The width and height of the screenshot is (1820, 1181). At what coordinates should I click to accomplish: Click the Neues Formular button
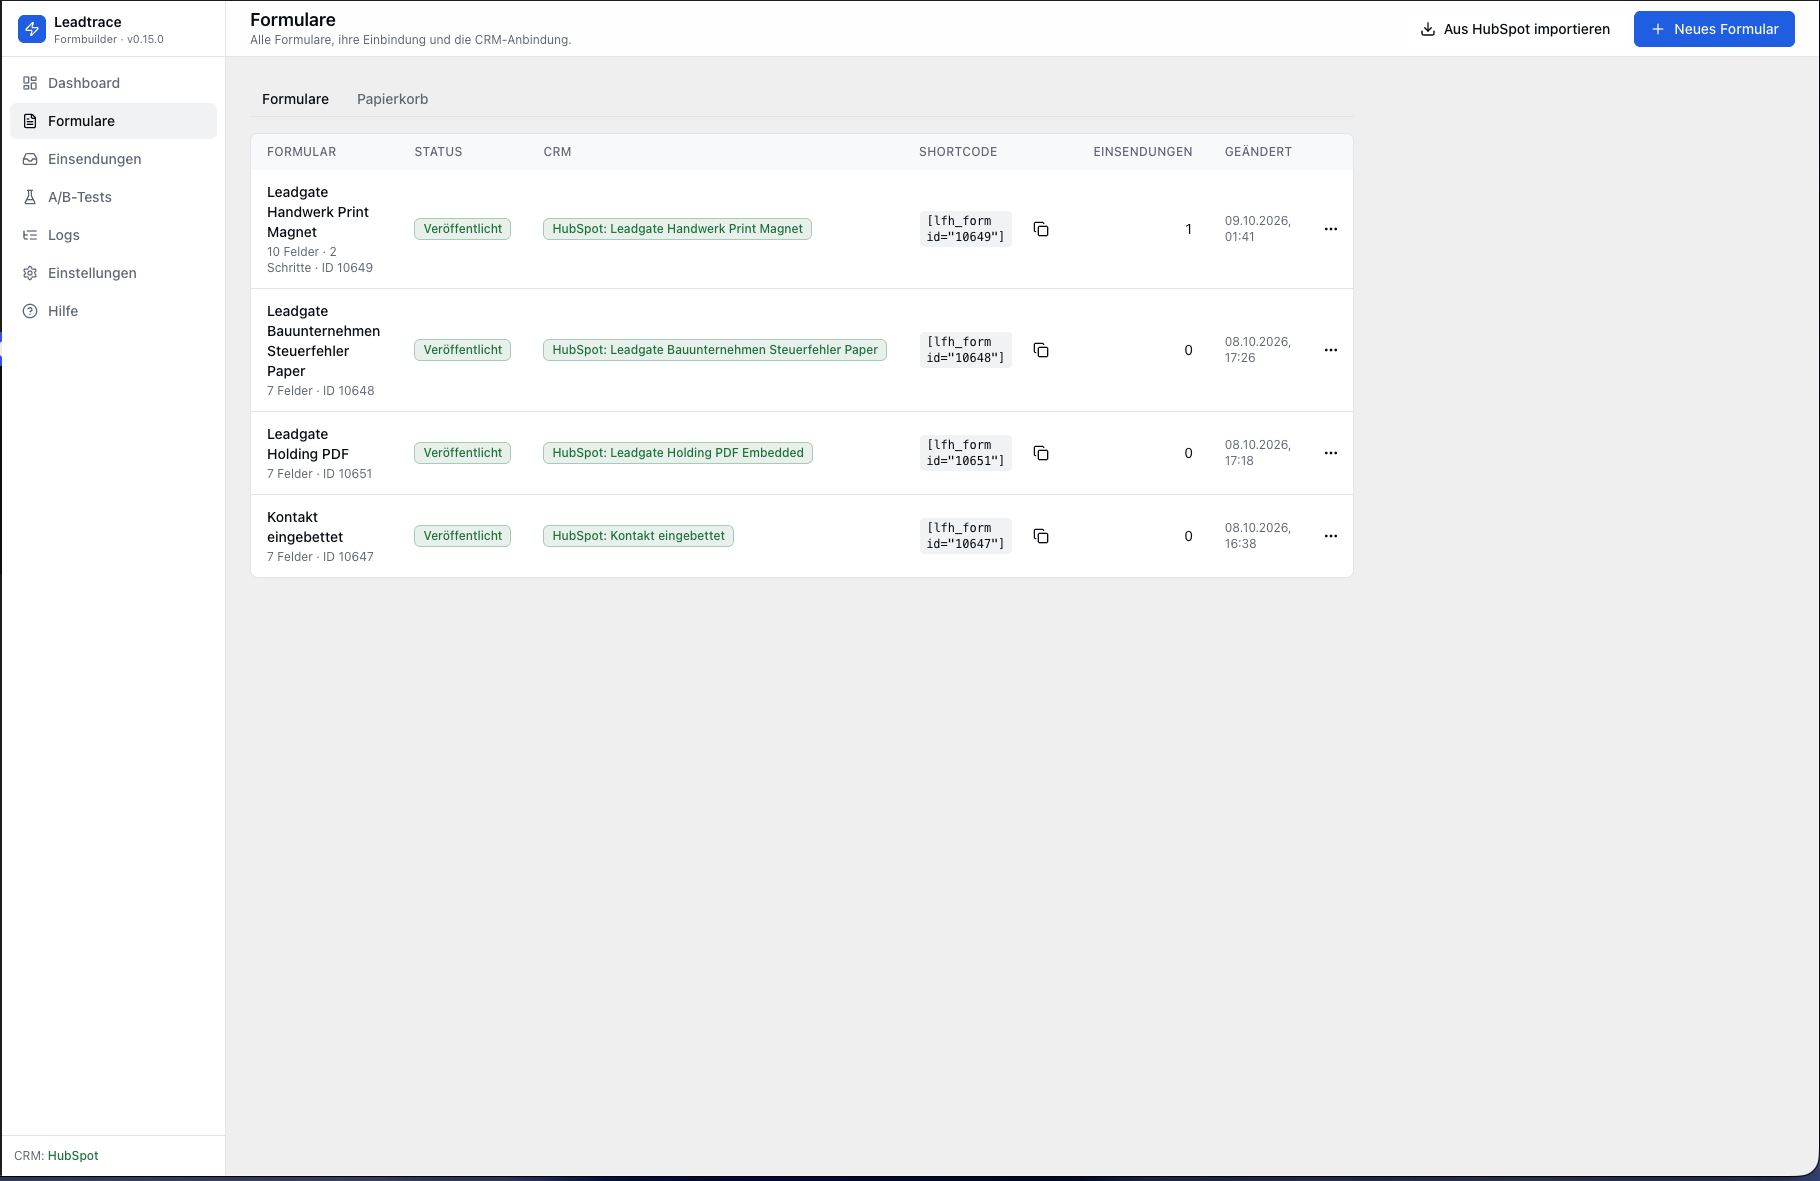coord(1714,29)
